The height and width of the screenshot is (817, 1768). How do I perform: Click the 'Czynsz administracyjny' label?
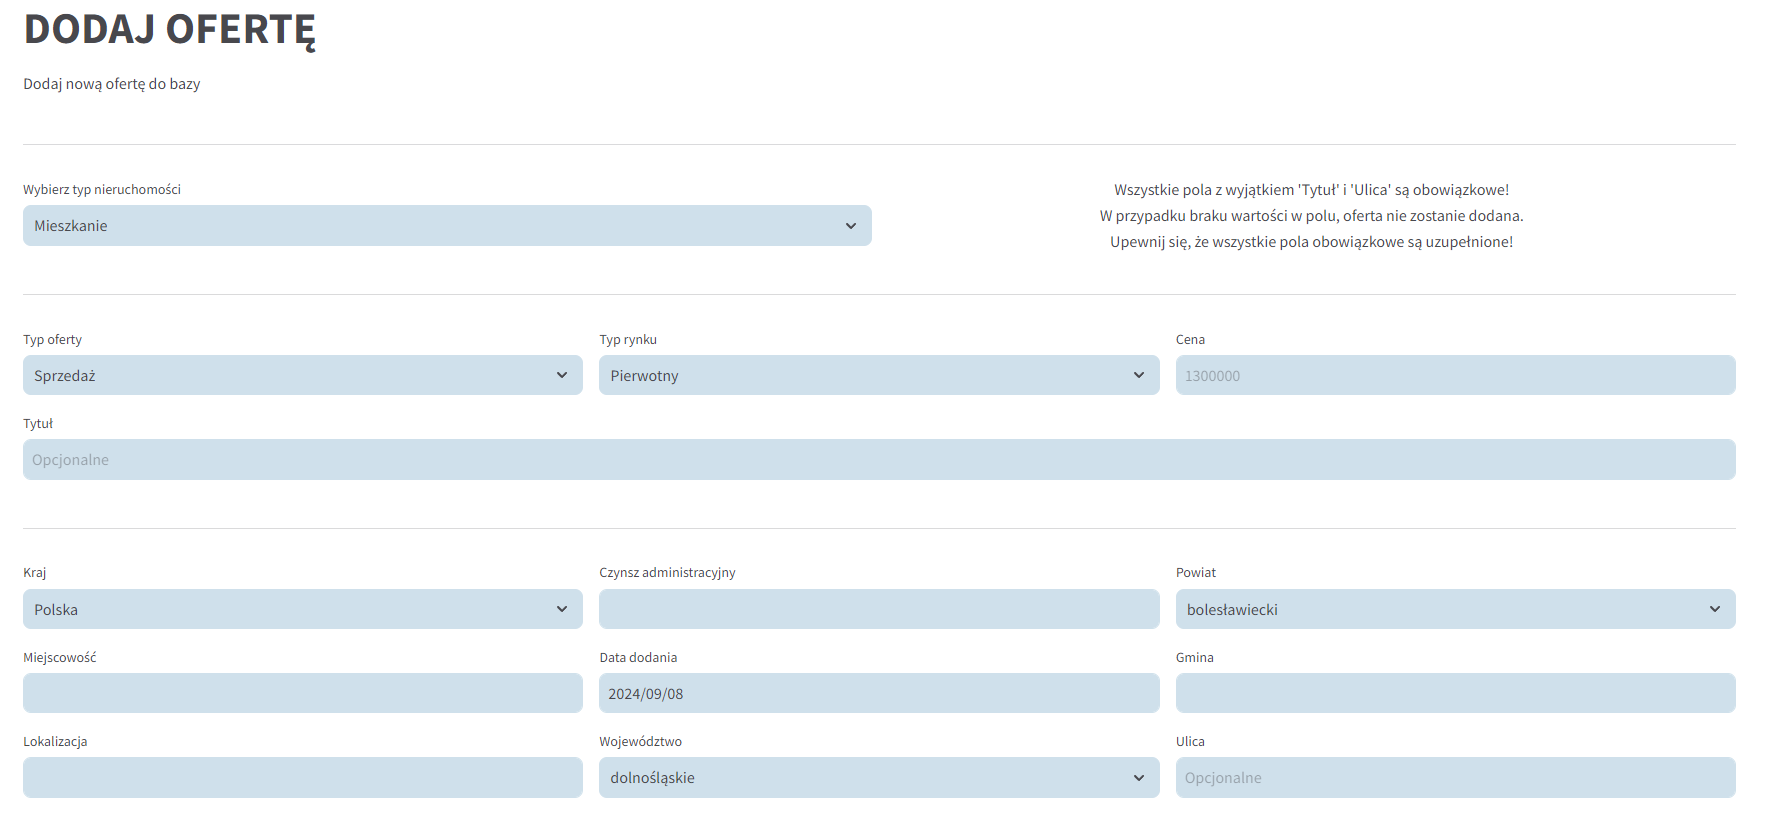[667, 573]
